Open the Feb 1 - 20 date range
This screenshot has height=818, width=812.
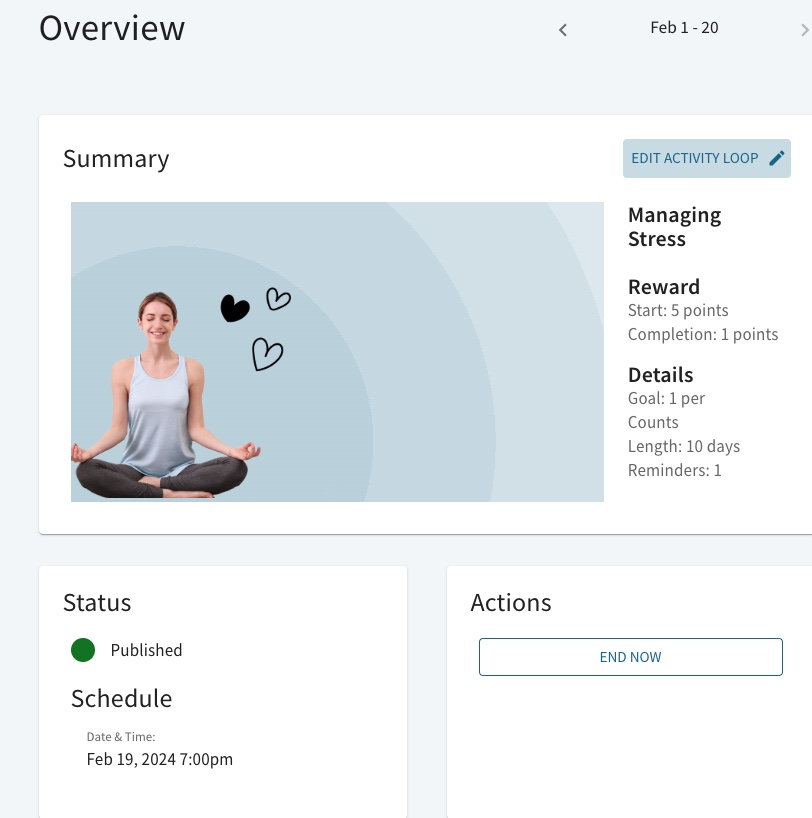(x=684, y=28)
